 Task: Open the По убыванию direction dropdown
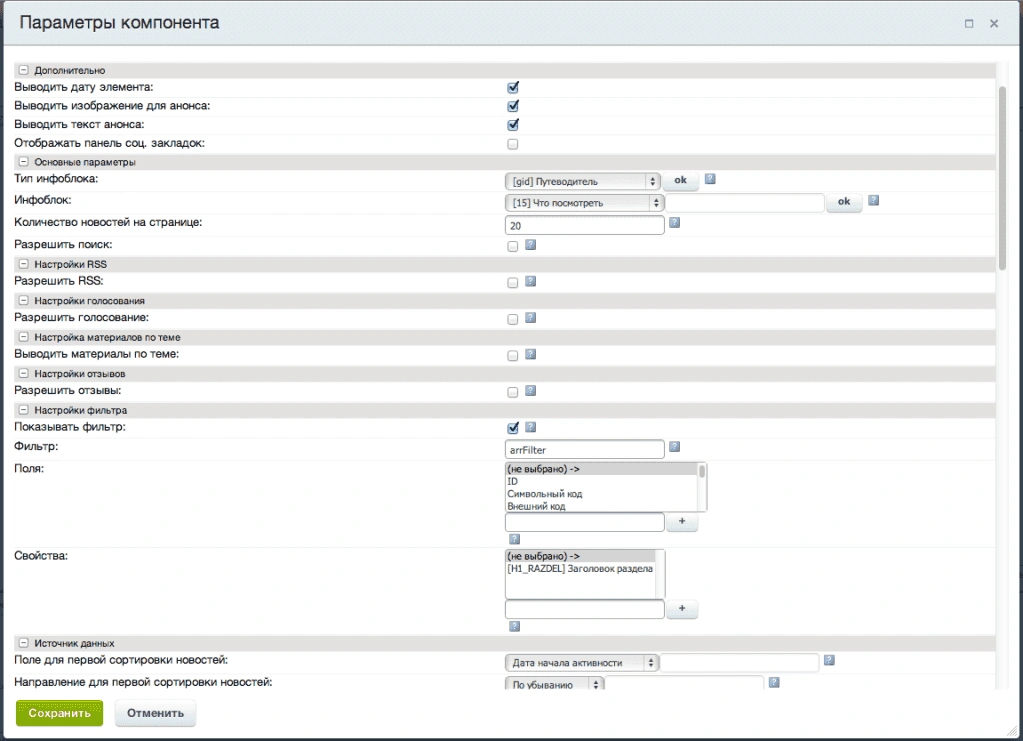click(x=554, y=684)
